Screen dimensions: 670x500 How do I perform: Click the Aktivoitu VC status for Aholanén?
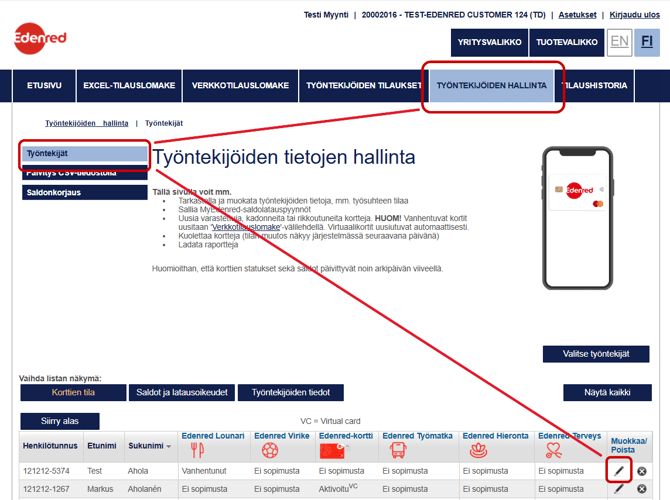point(338,488)
